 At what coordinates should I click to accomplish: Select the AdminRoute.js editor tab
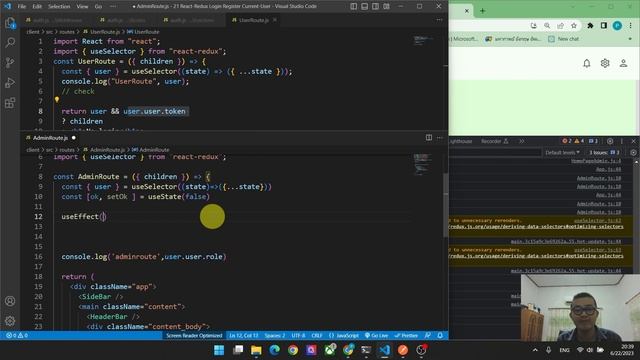click(x=50, y=138)
